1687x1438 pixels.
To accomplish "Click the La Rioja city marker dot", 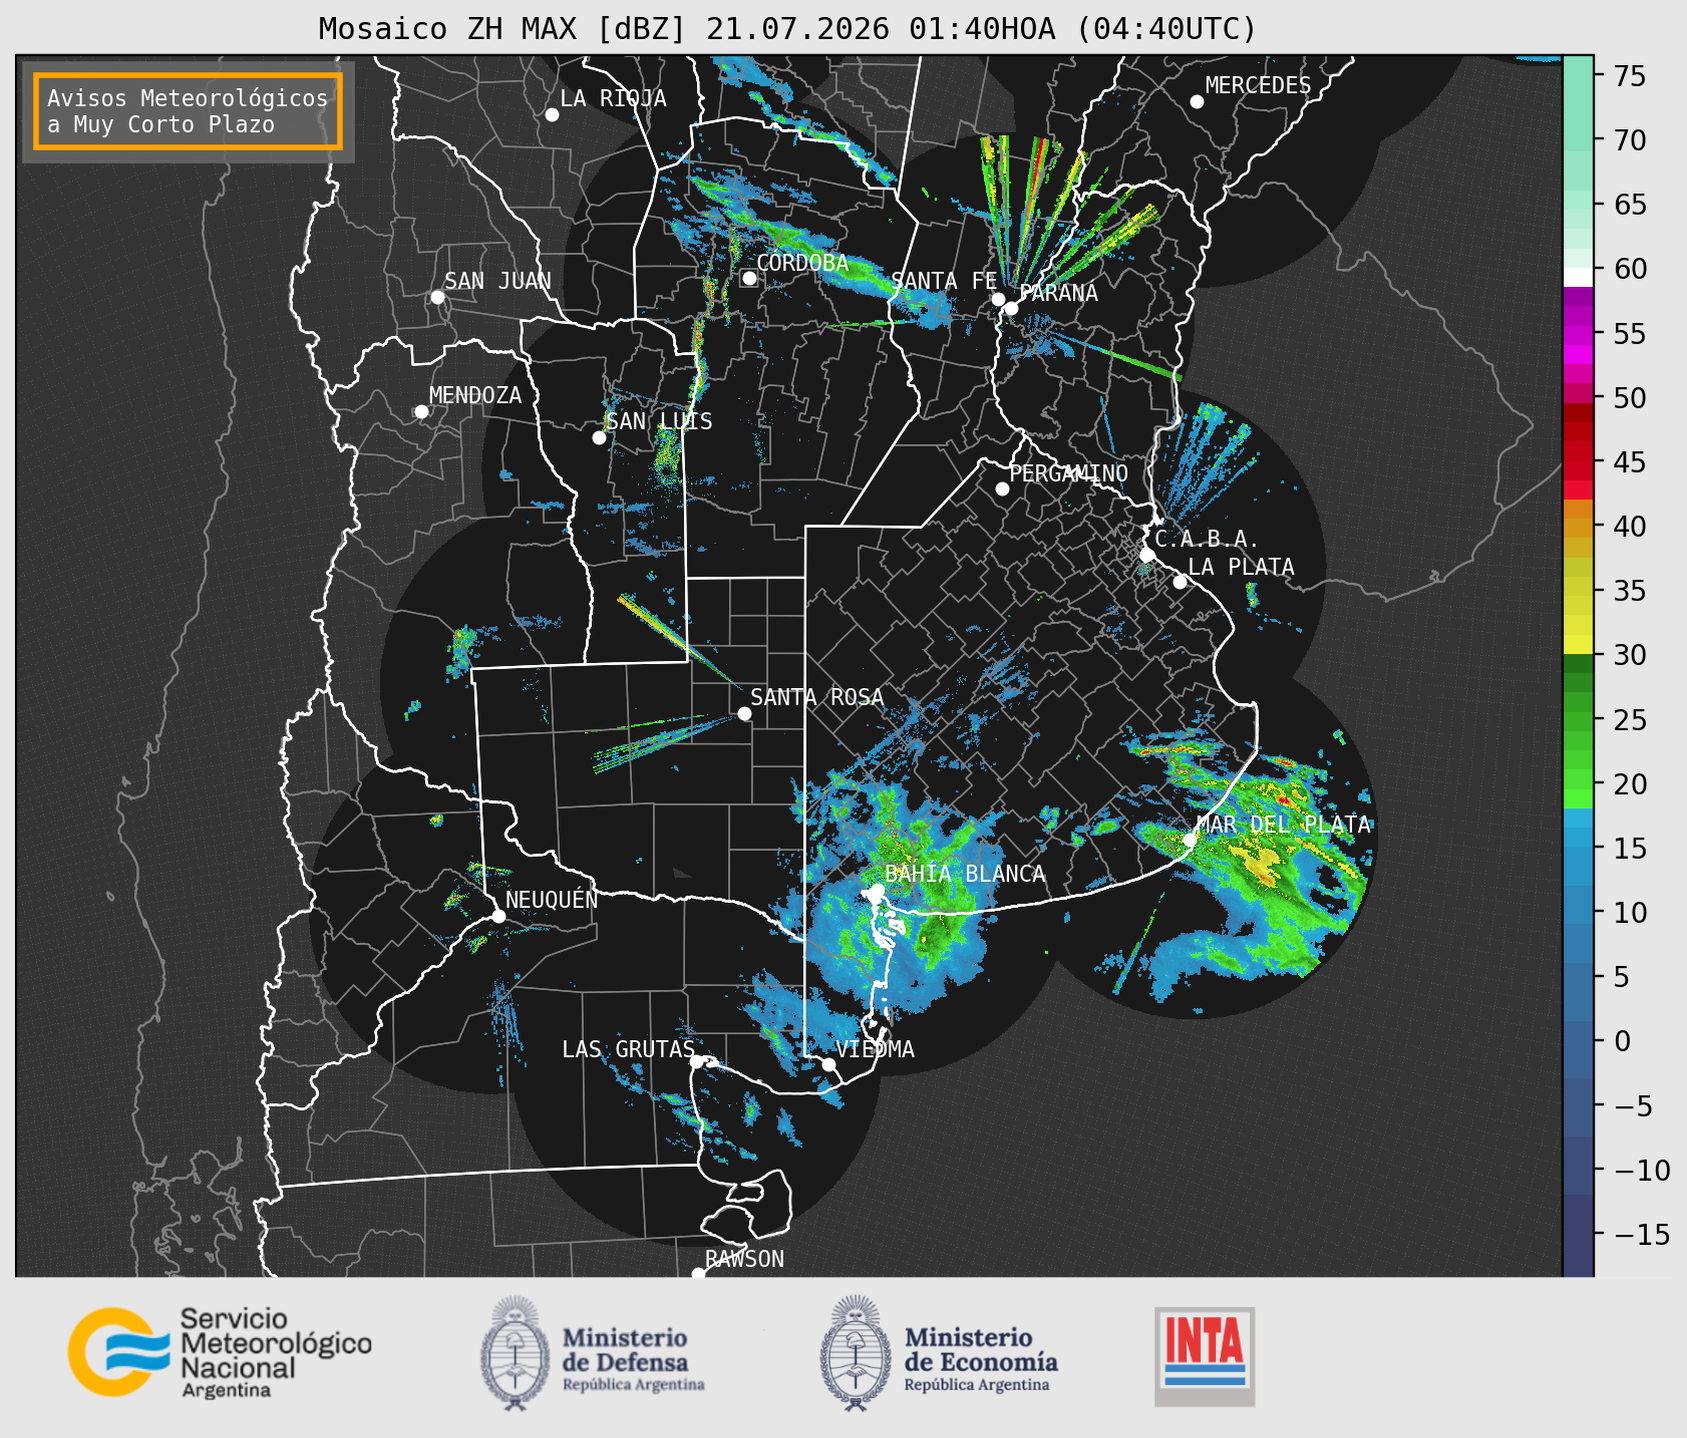I will click(x=552, y=115).
